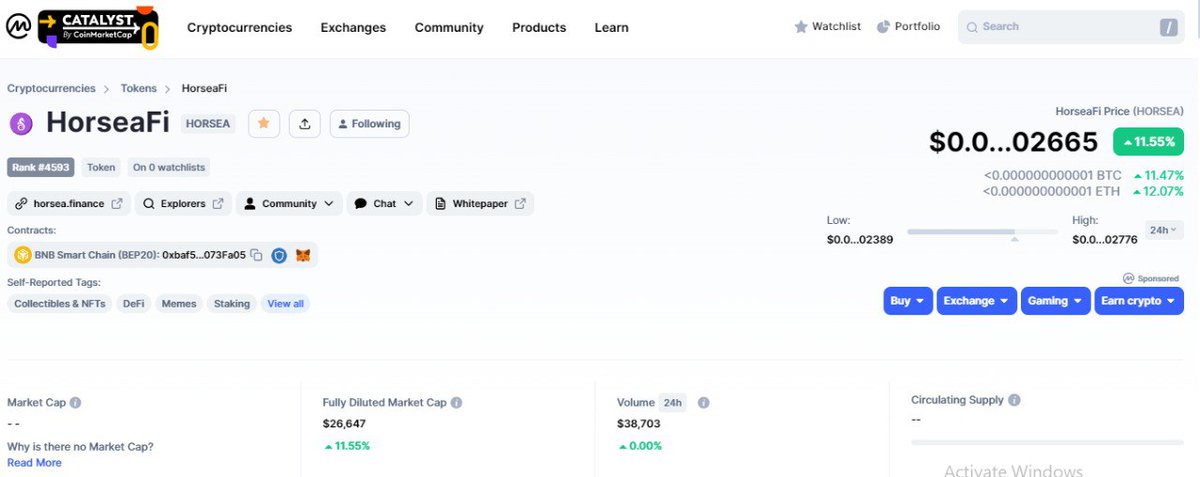1200x477 pixels.
Task: Click the blue shield Trust Wallet icon
Action: click(x=279, y=255)
